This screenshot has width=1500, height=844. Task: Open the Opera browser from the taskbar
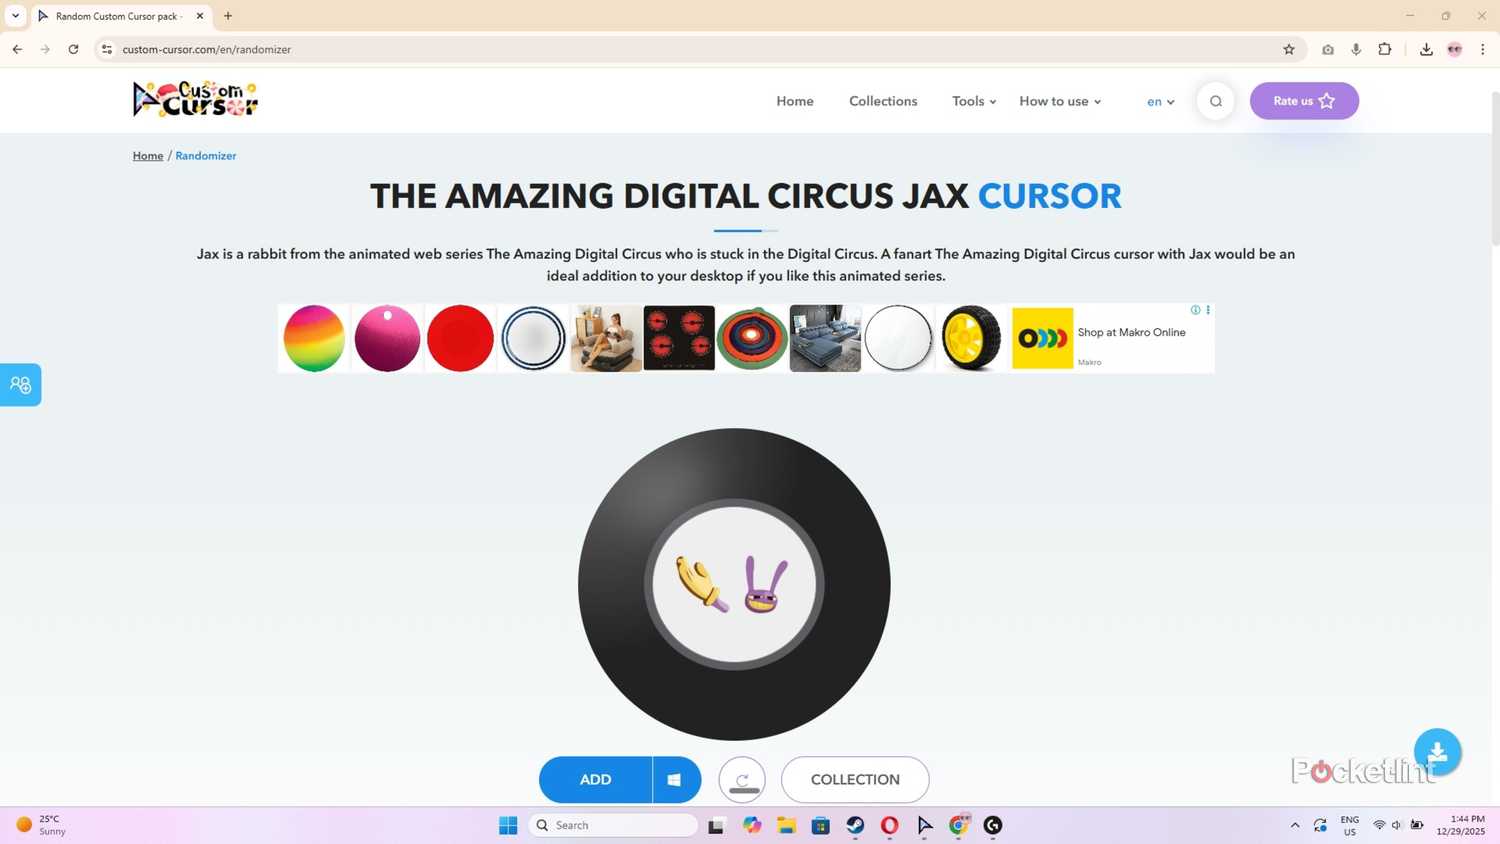point(889,825)
